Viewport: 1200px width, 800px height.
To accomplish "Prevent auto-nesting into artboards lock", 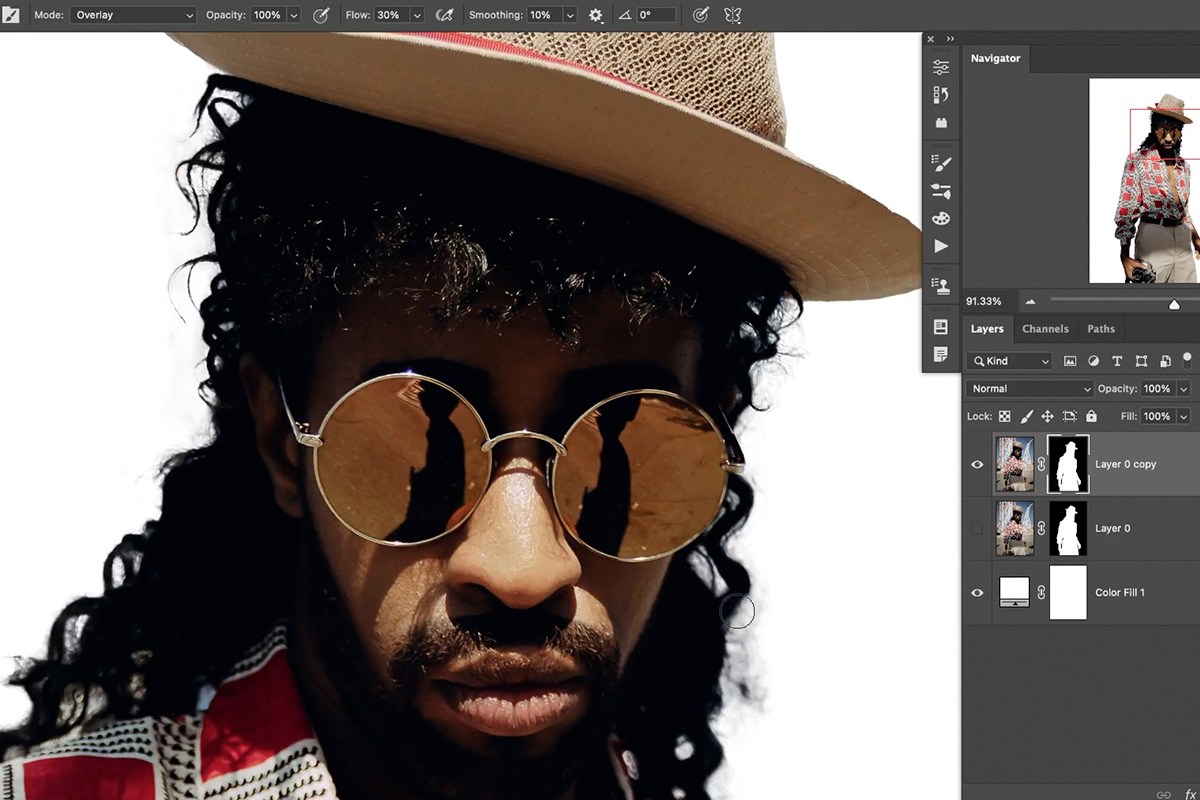I will [1069, 416].
